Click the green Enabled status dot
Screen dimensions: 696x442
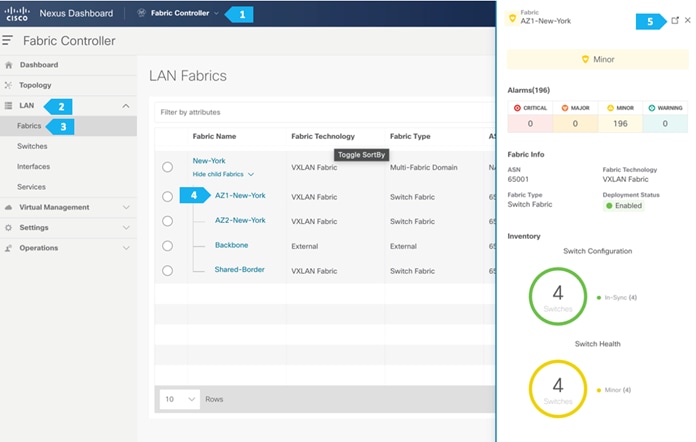click(609, 205)
